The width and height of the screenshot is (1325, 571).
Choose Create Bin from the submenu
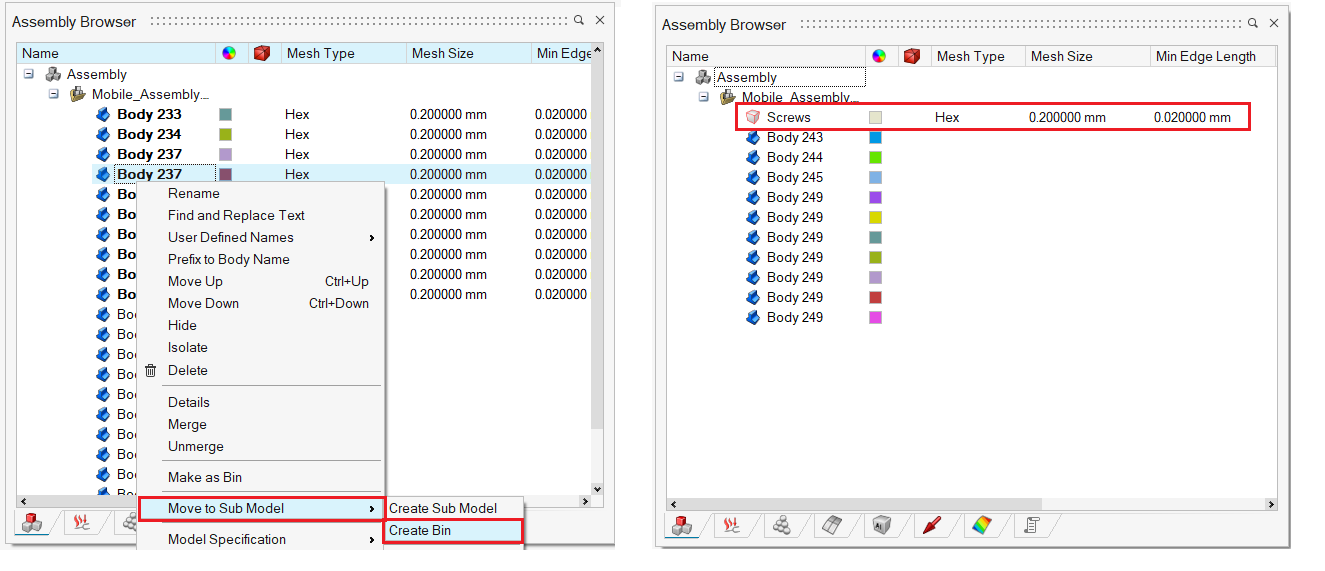[x=420, y=530]
